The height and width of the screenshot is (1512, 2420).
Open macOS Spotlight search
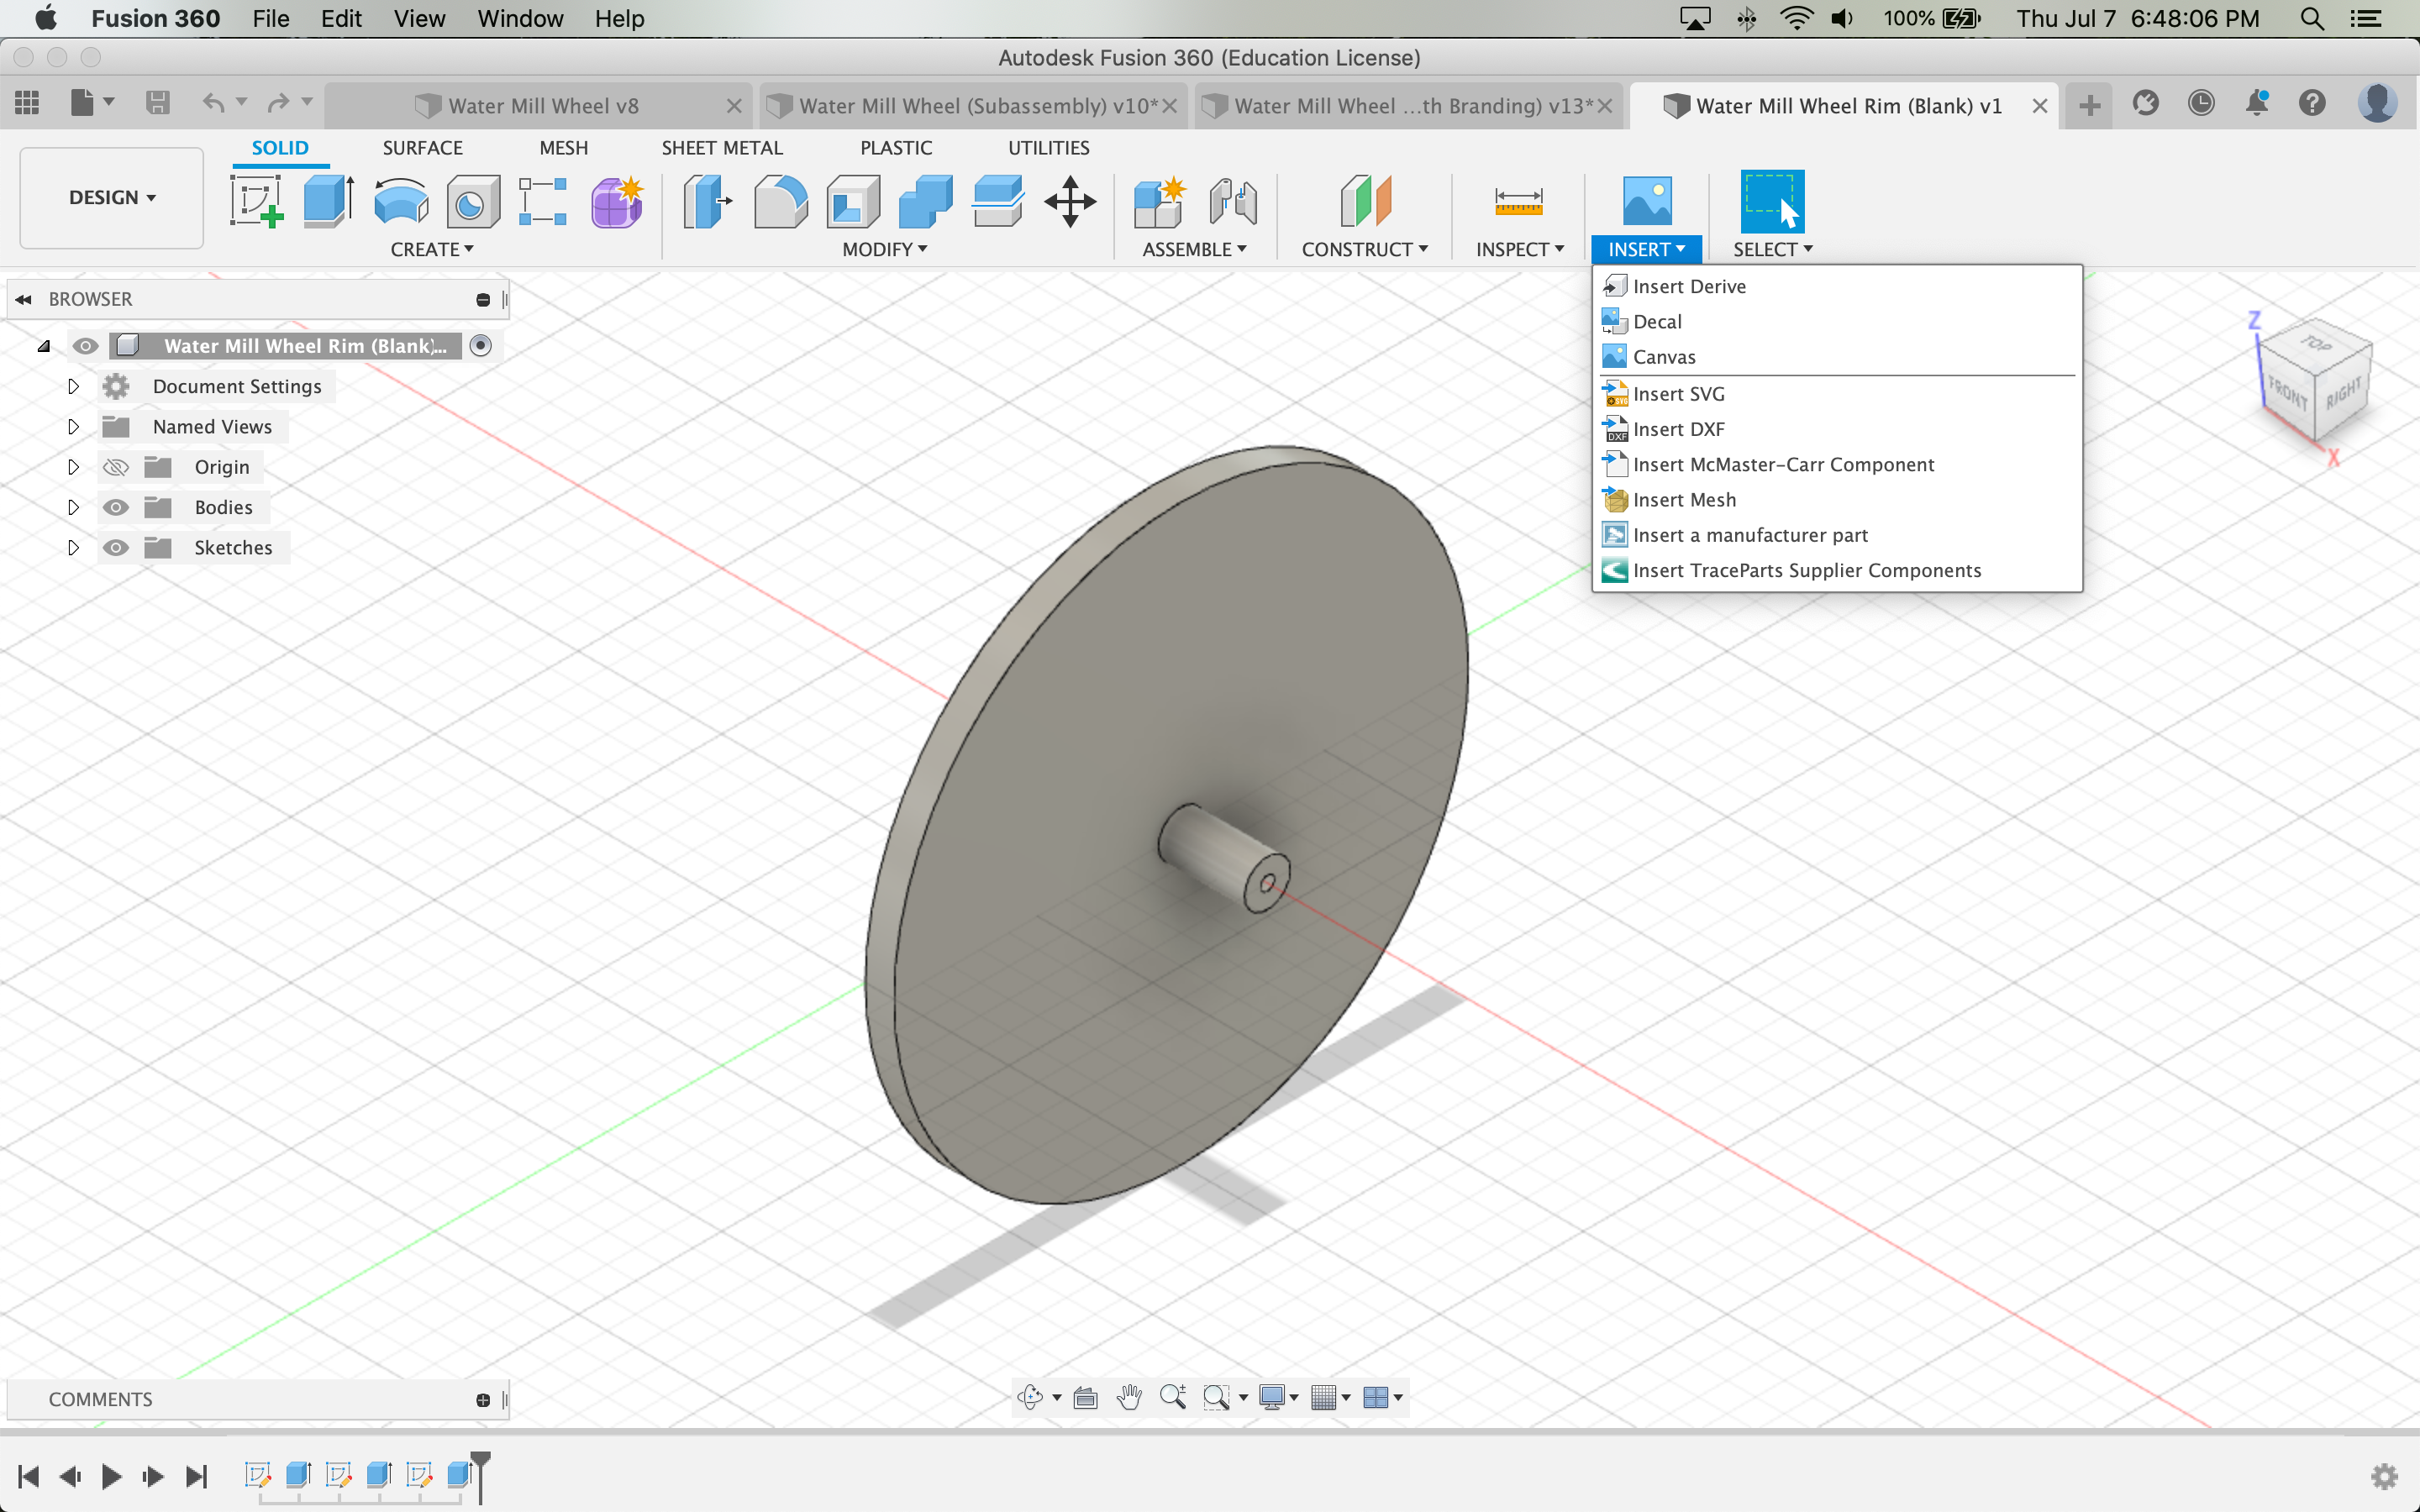click(x=2312, y=19)
